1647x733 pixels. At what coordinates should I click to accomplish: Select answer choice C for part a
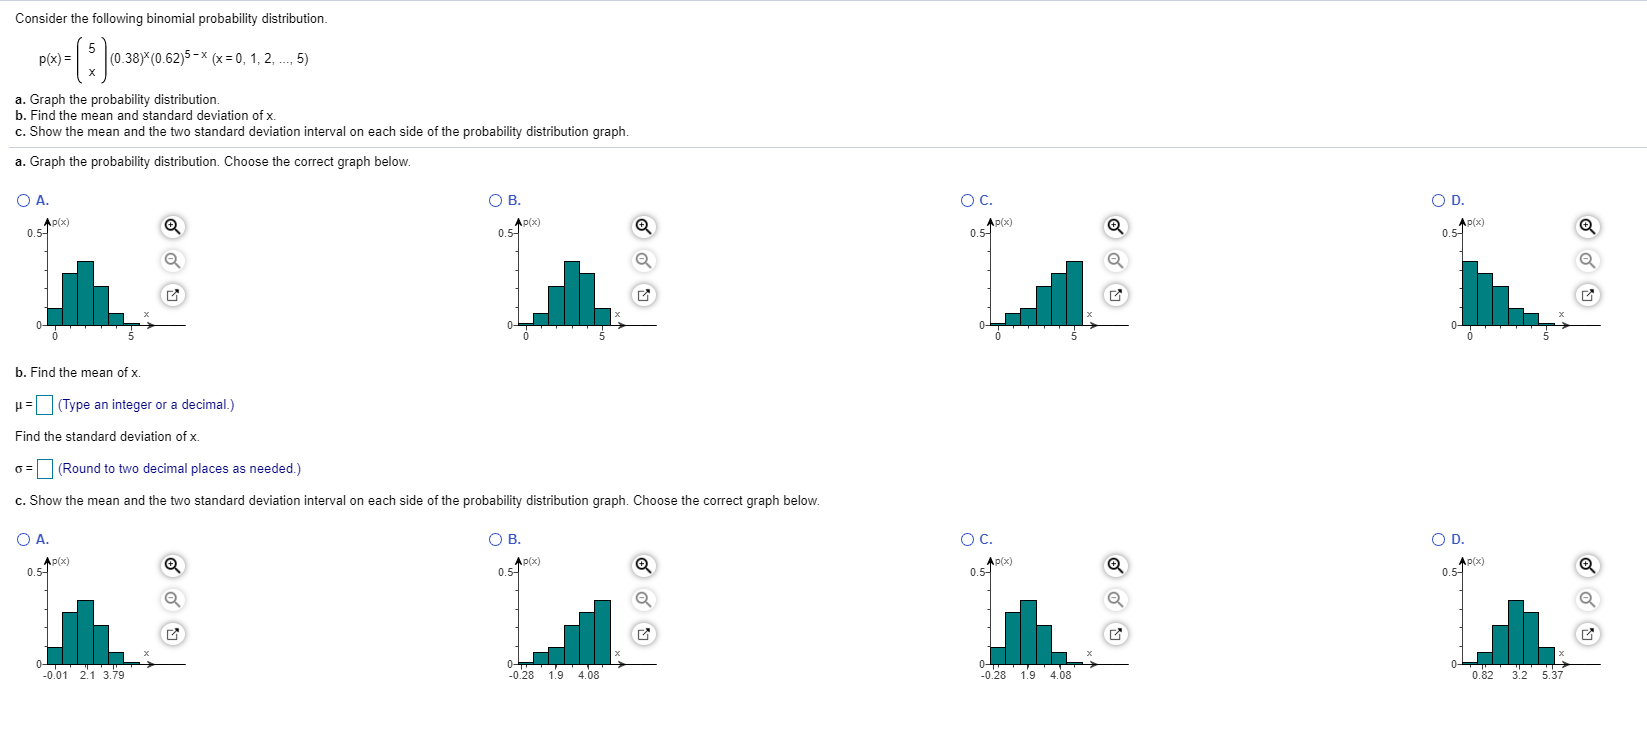(x=967, y=200)
